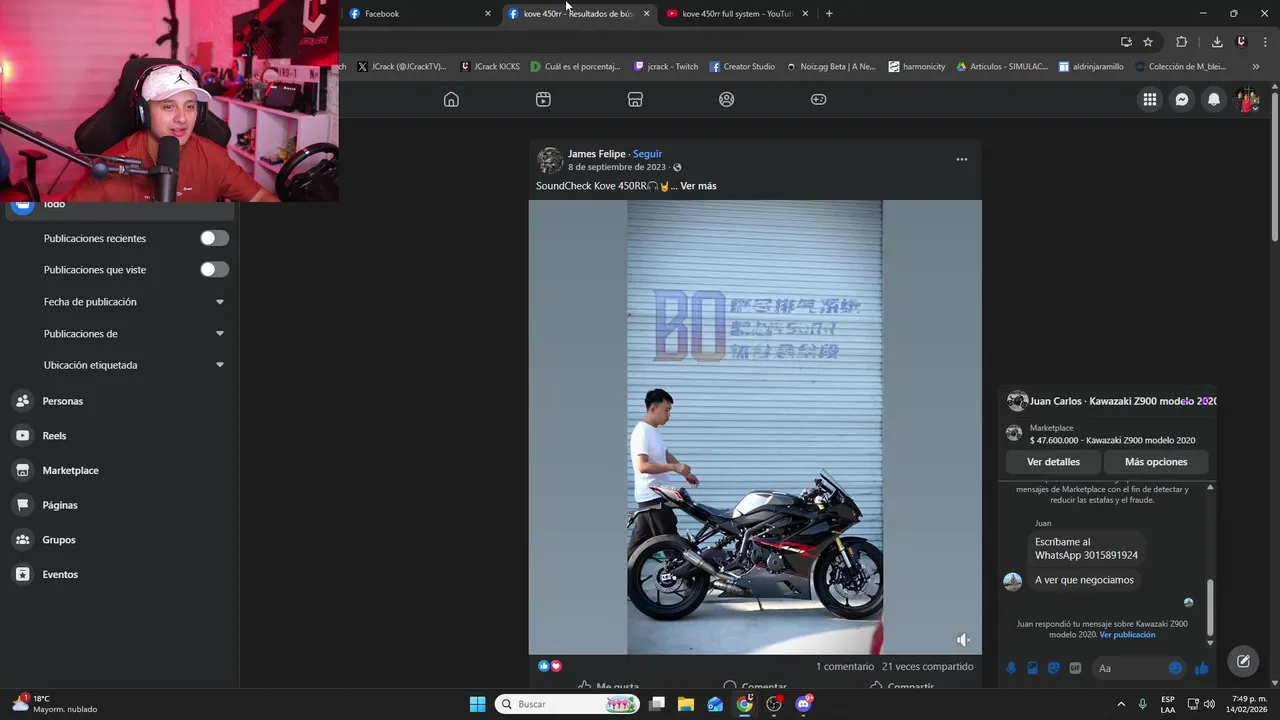Image resolution: width=1280 pixels, height=720 pixels.
Task: Click Ver más on the post text
Action: pos(698,186)
